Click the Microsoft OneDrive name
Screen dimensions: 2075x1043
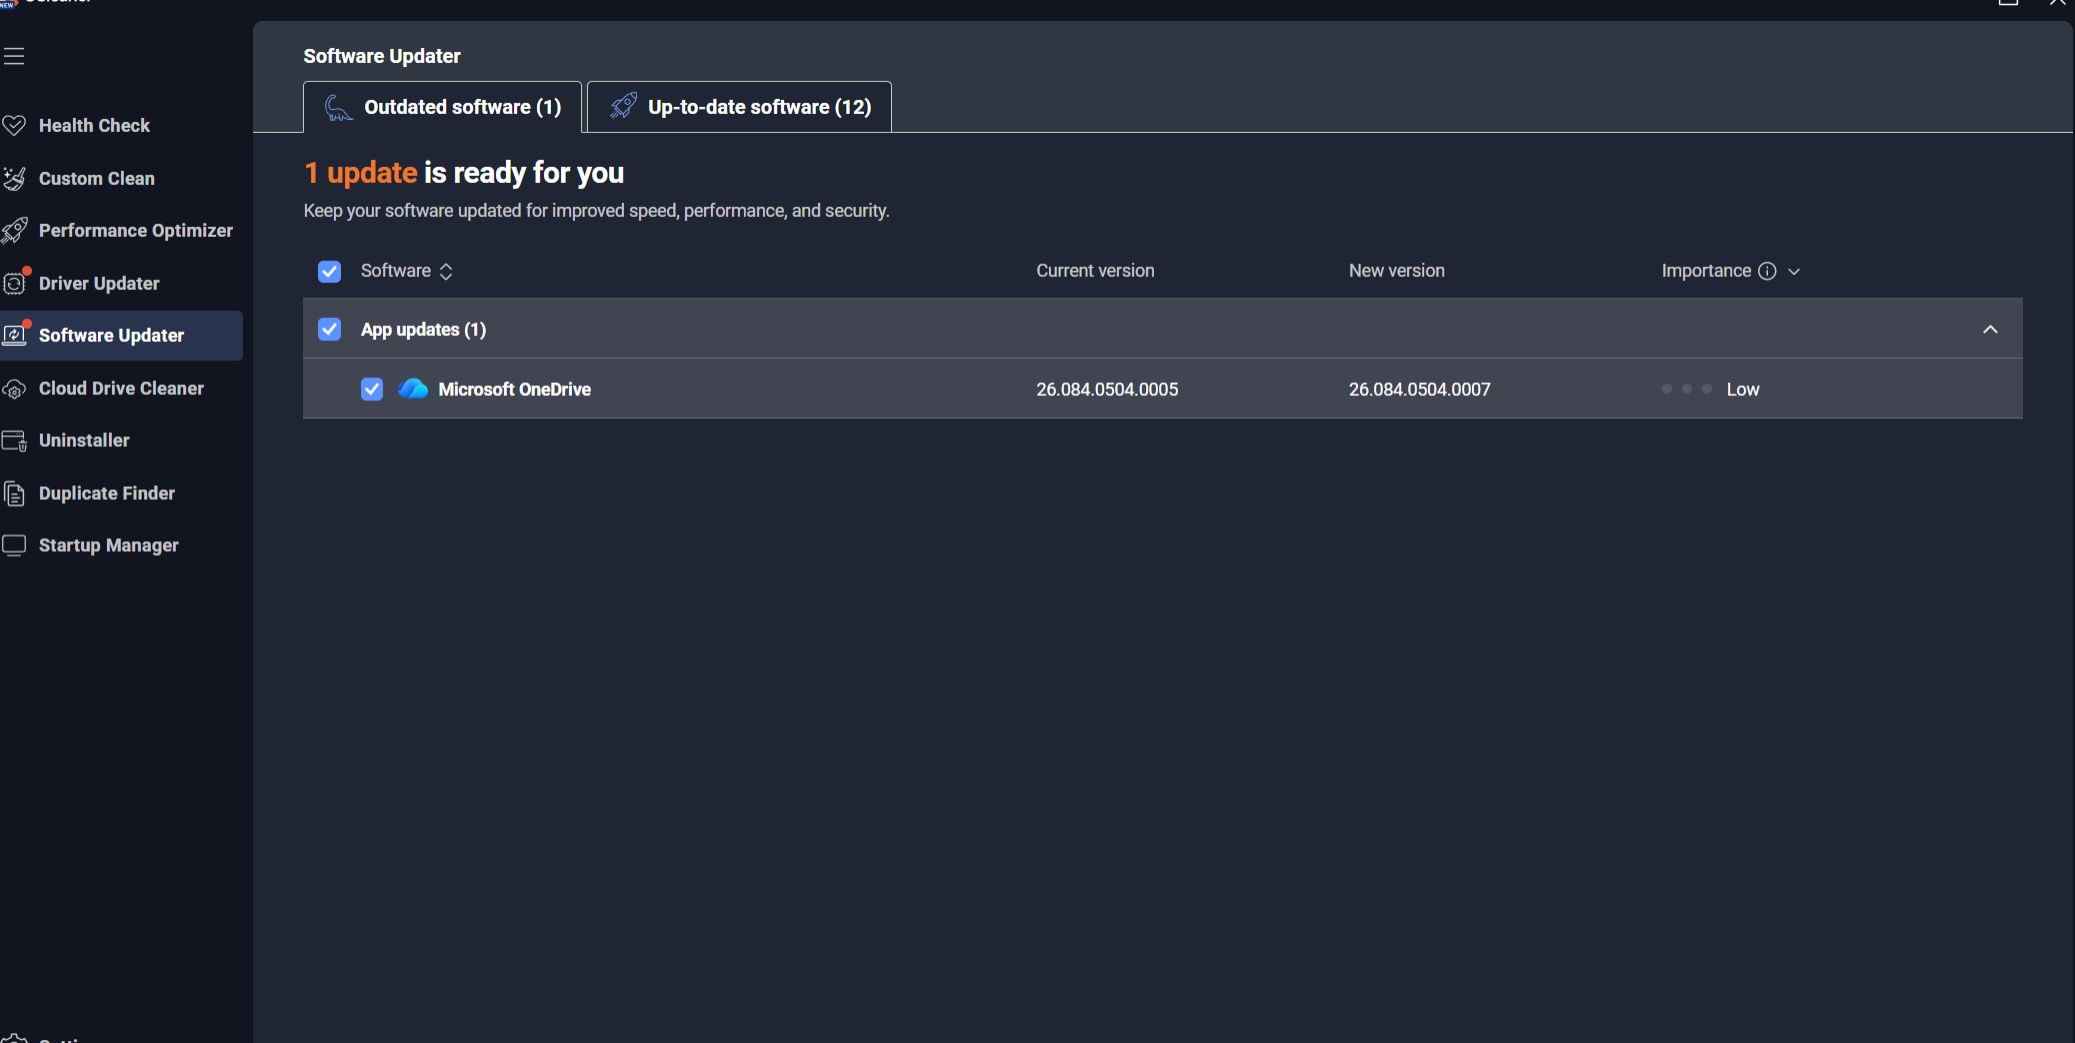[514, 389]
